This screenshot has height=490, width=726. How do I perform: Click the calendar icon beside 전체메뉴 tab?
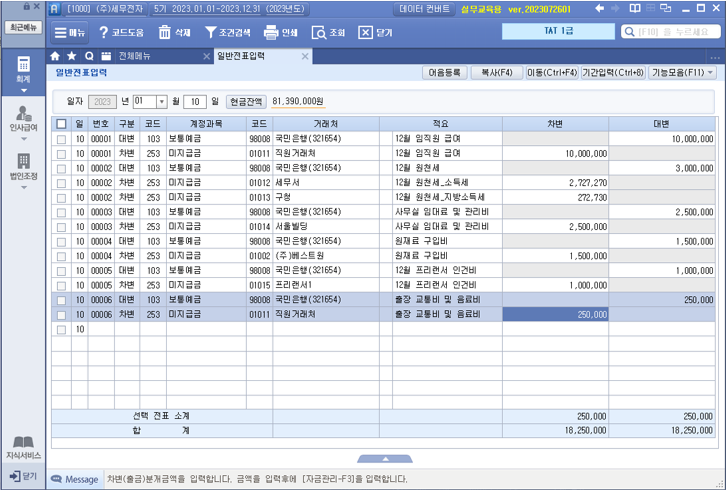point(106,56)
